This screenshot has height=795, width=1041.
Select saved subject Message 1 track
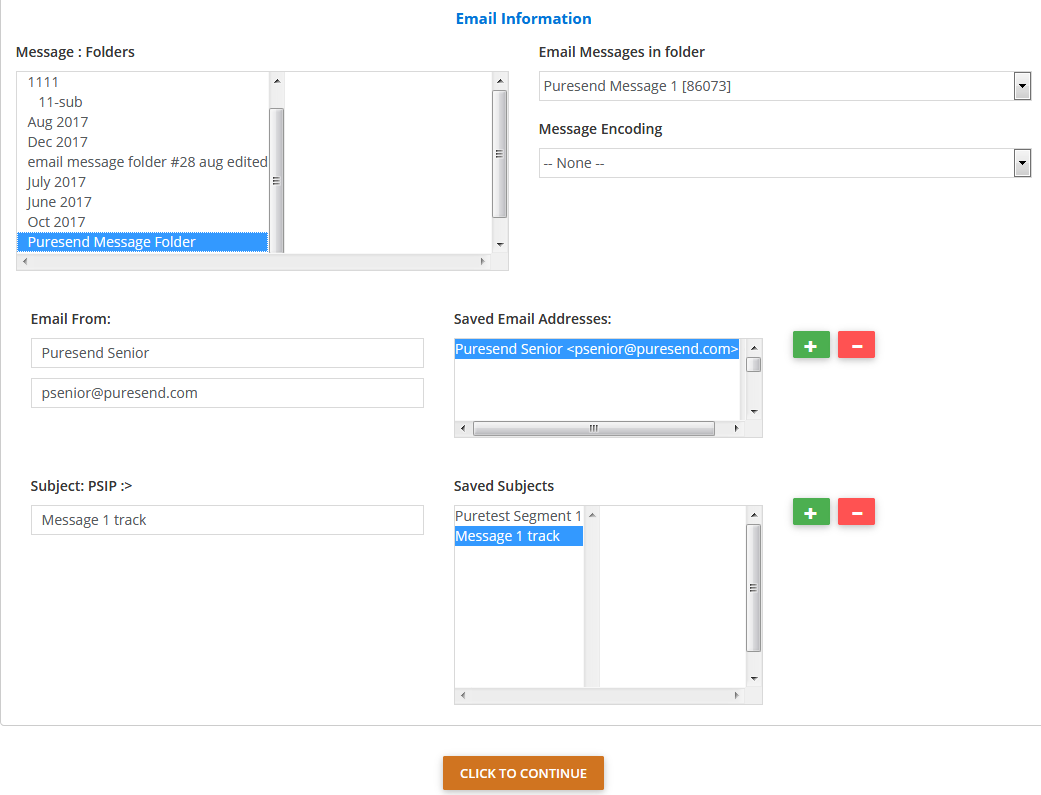coord(519,536)
